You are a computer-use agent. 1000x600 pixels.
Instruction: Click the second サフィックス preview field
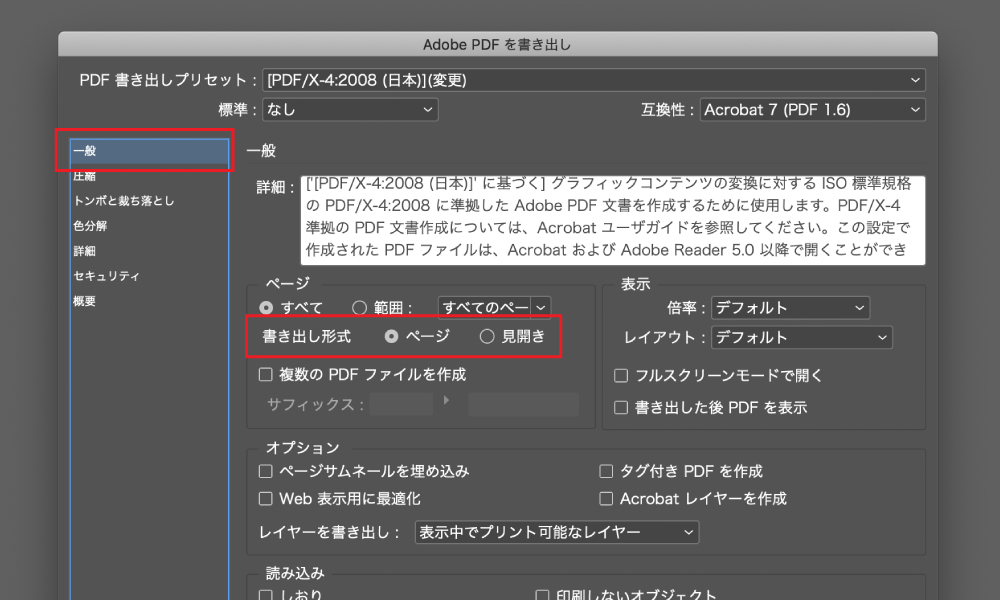pyautogui.click(x=523, y=404)
